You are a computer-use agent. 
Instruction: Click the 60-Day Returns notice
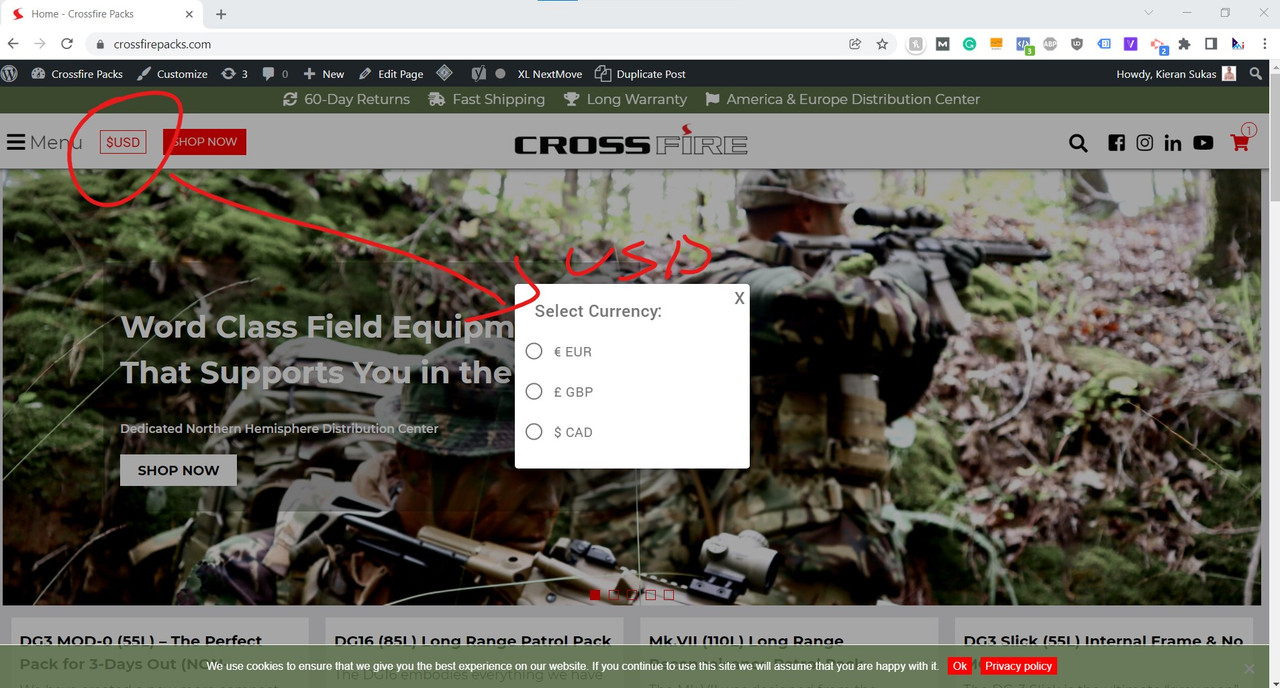click(x=346, y=99)
